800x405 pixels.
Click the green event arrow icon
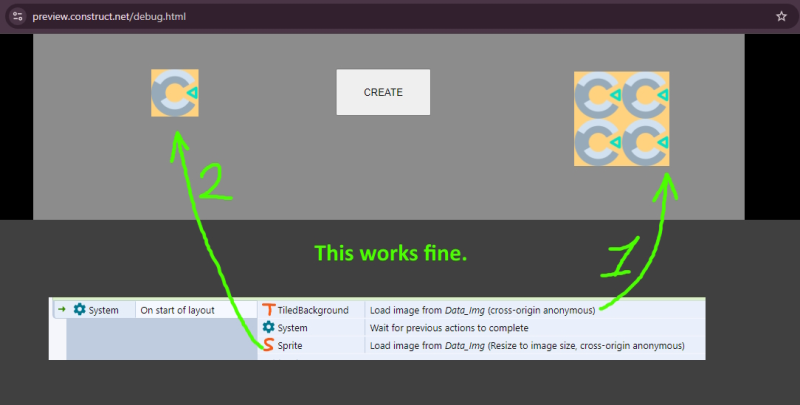62,309
